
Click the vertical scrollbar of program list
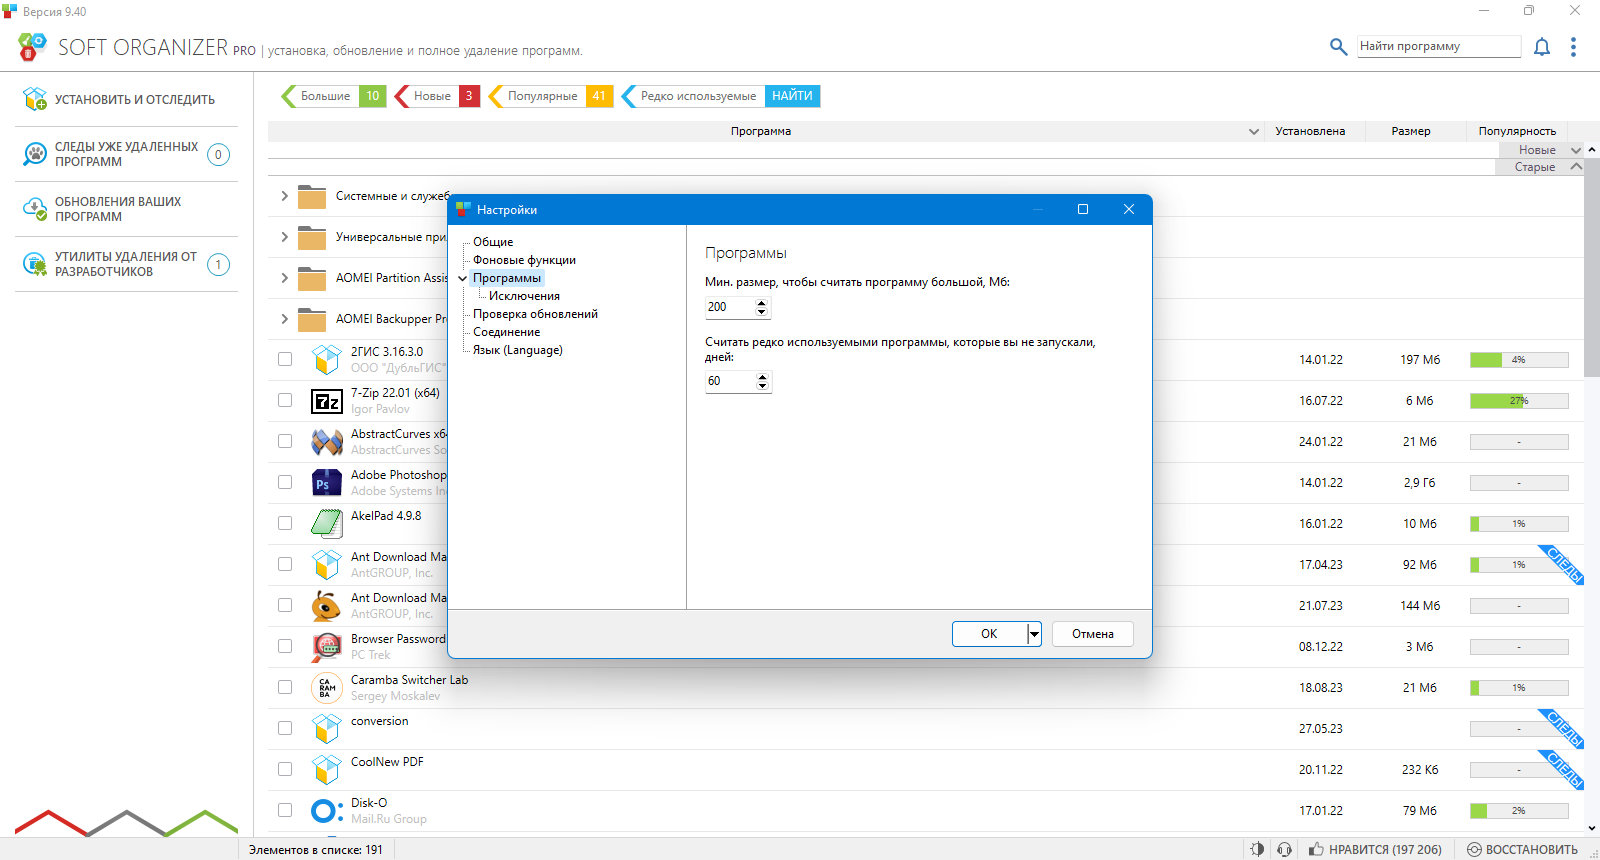pyautogui.click(x=1591, y=490)
